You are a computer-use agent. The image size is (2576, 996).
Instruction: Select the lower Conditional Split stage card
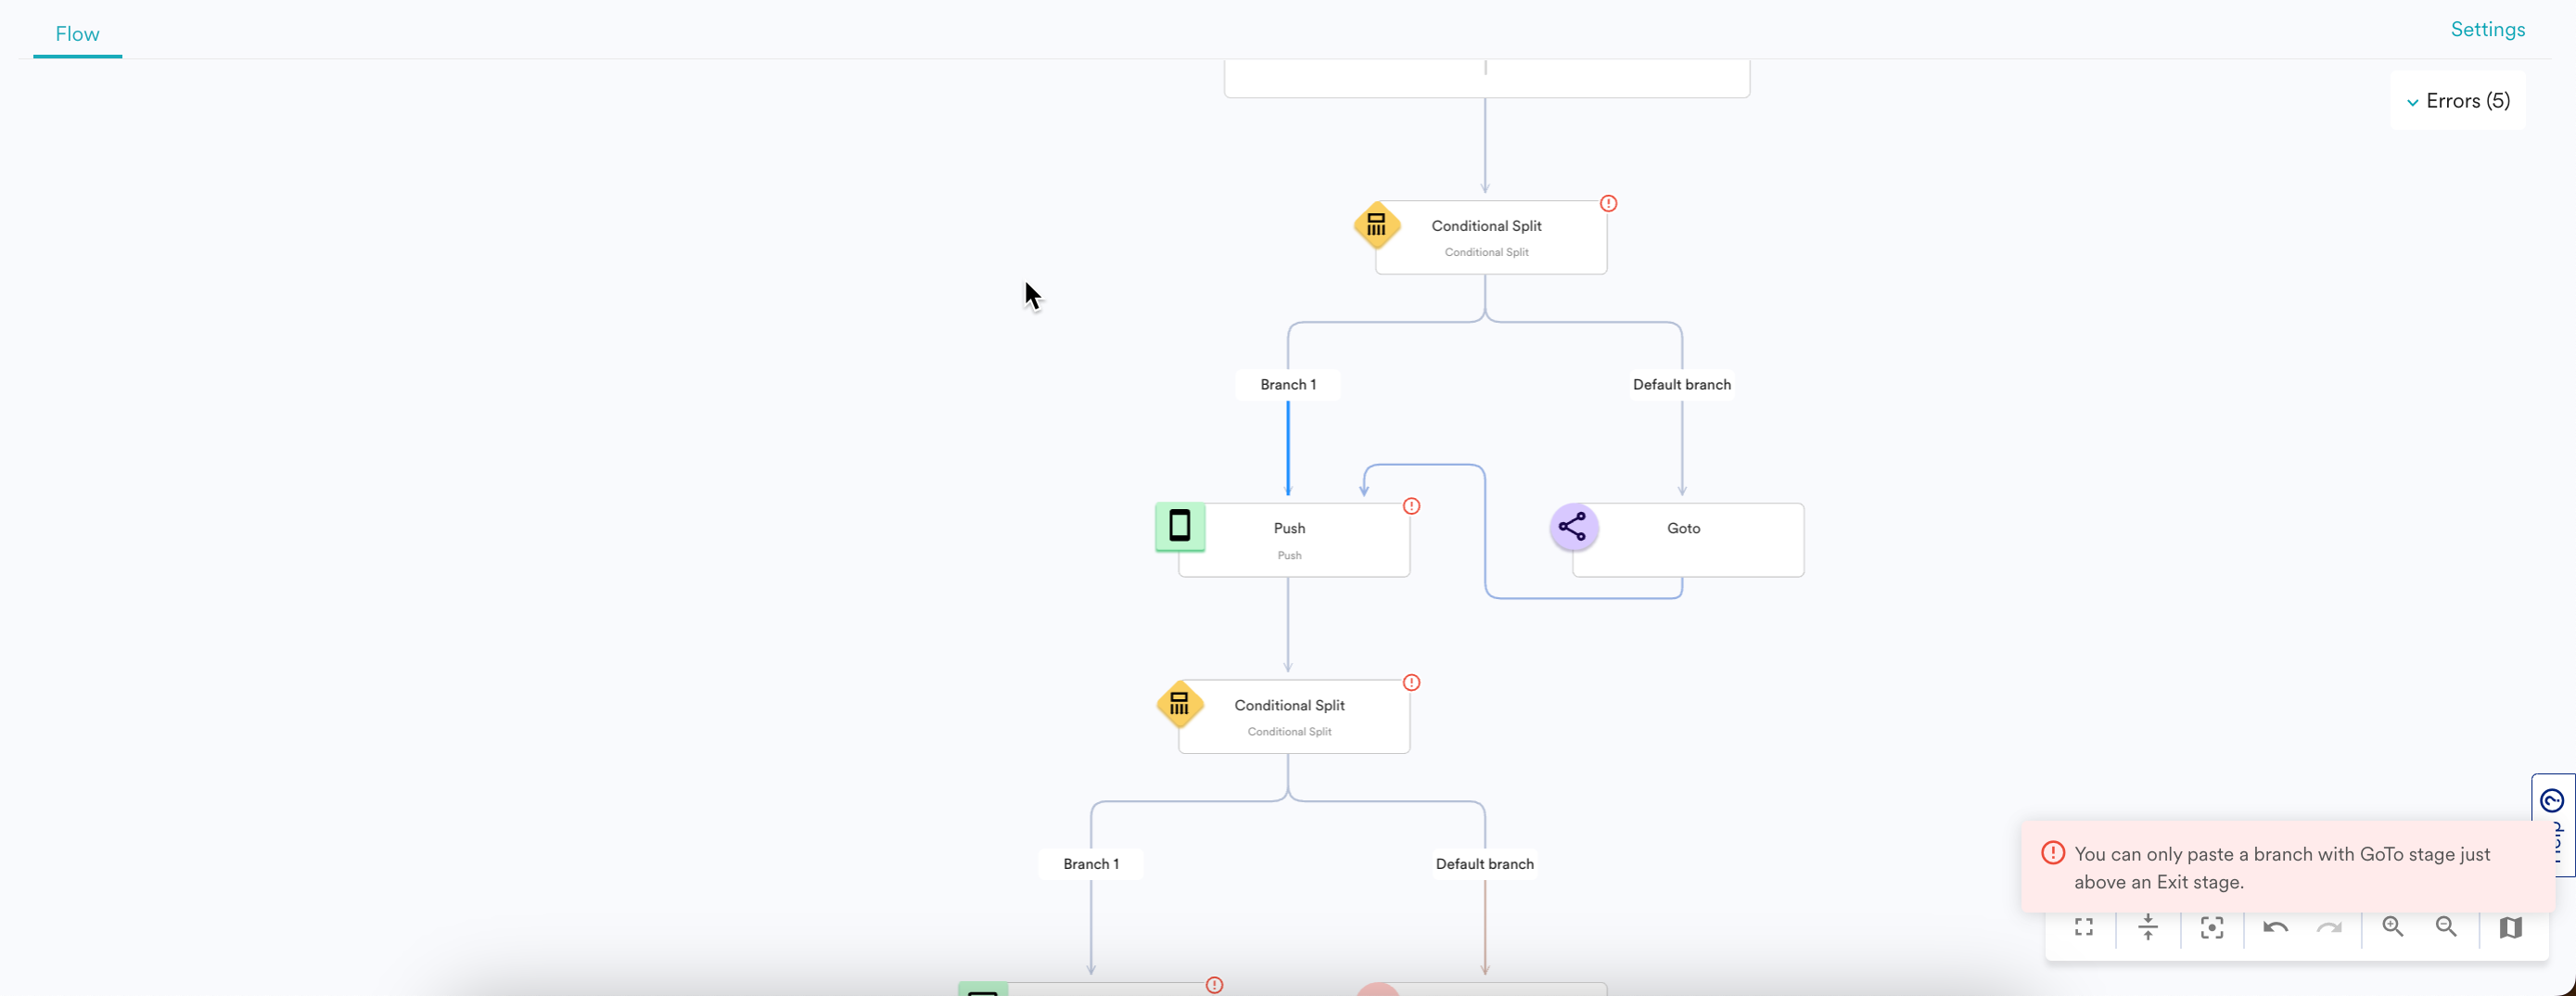[x=1293, y=717]
